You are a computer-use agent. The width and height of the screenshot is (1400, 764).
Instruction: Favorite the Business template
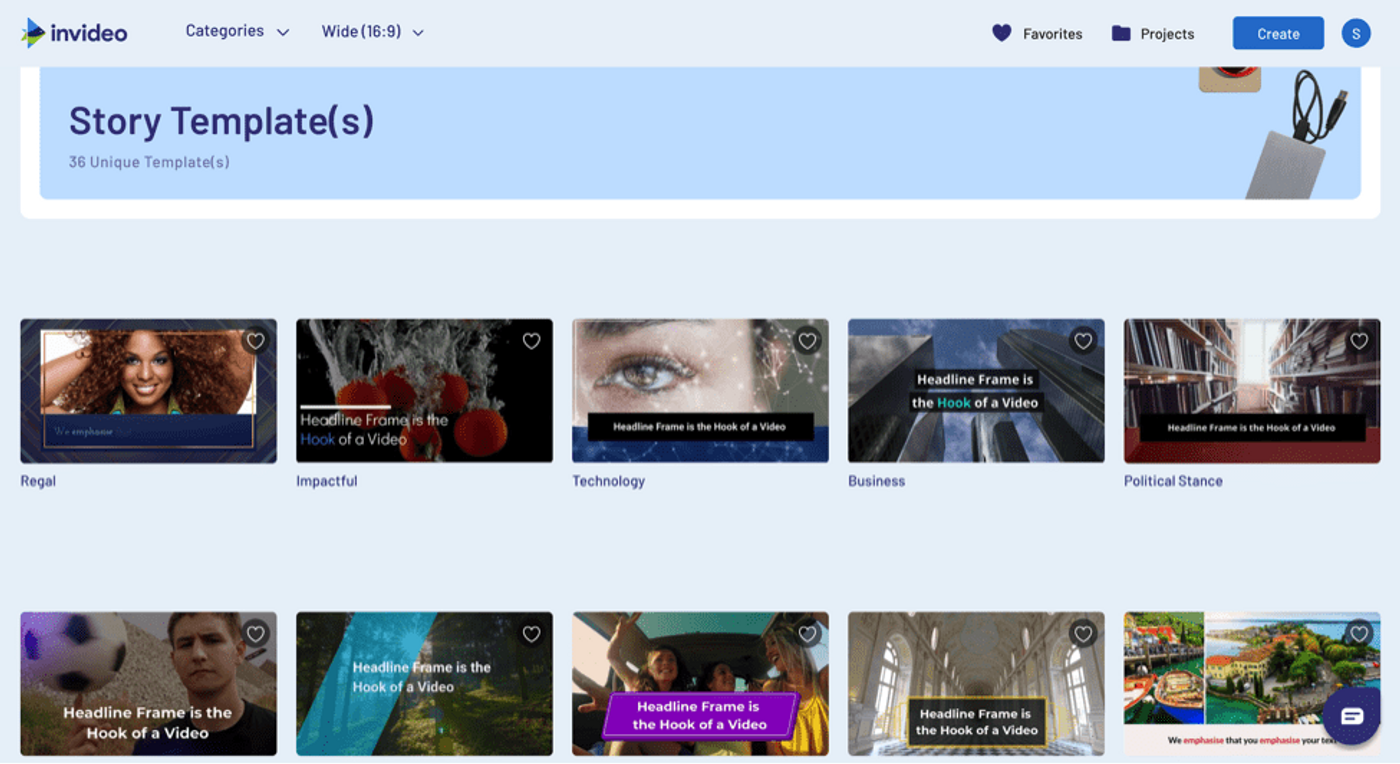(x=1083, y=341)
